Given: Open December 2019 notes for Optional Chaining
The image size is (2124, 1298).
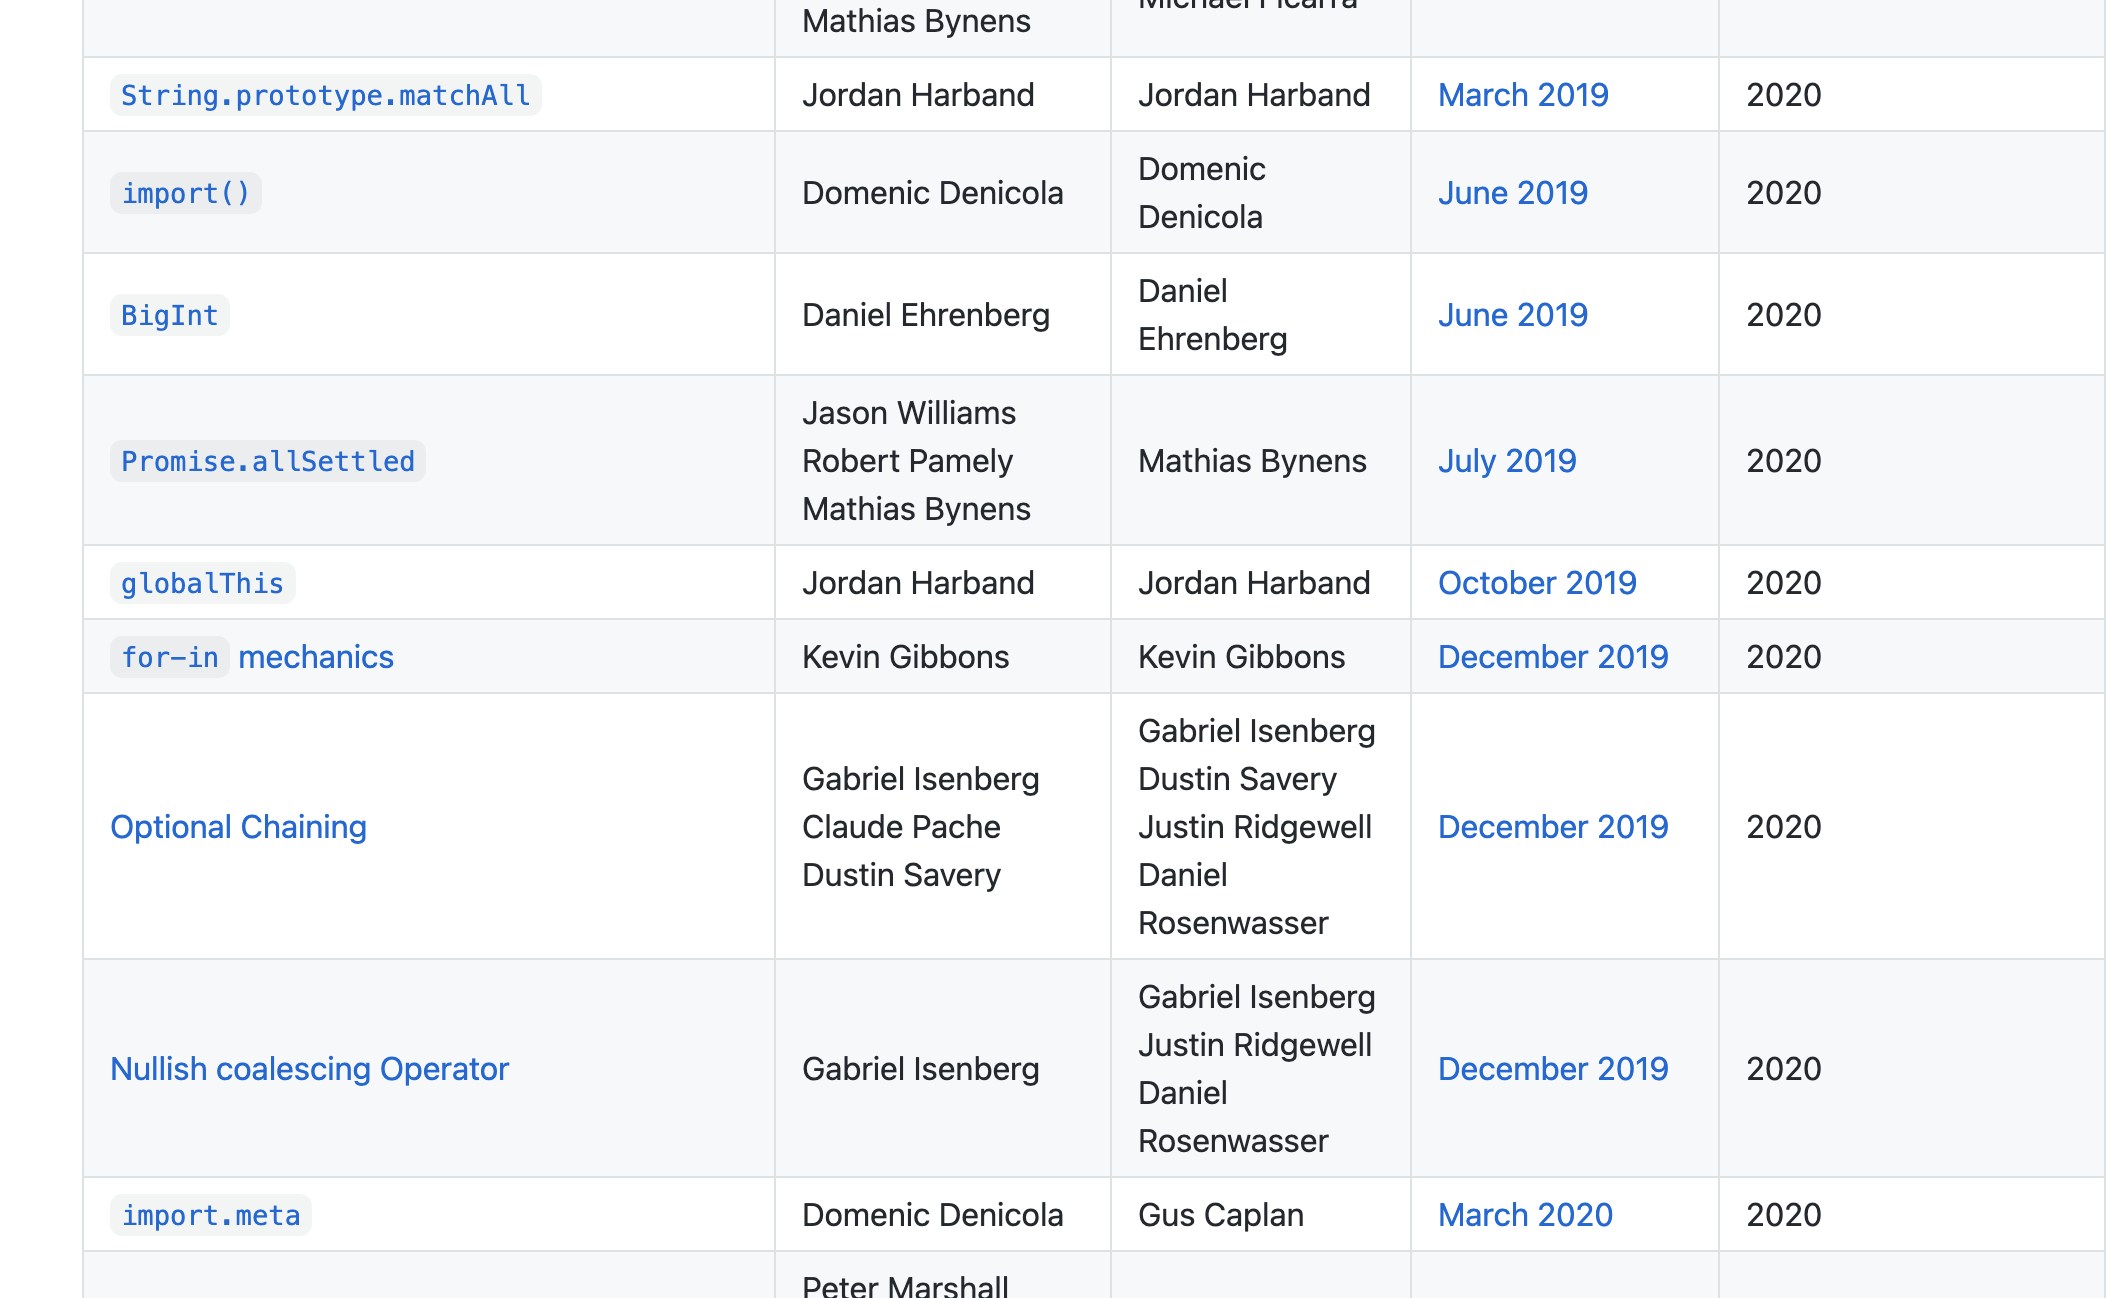Looking at the screenshot, I should click(1552, 827).
